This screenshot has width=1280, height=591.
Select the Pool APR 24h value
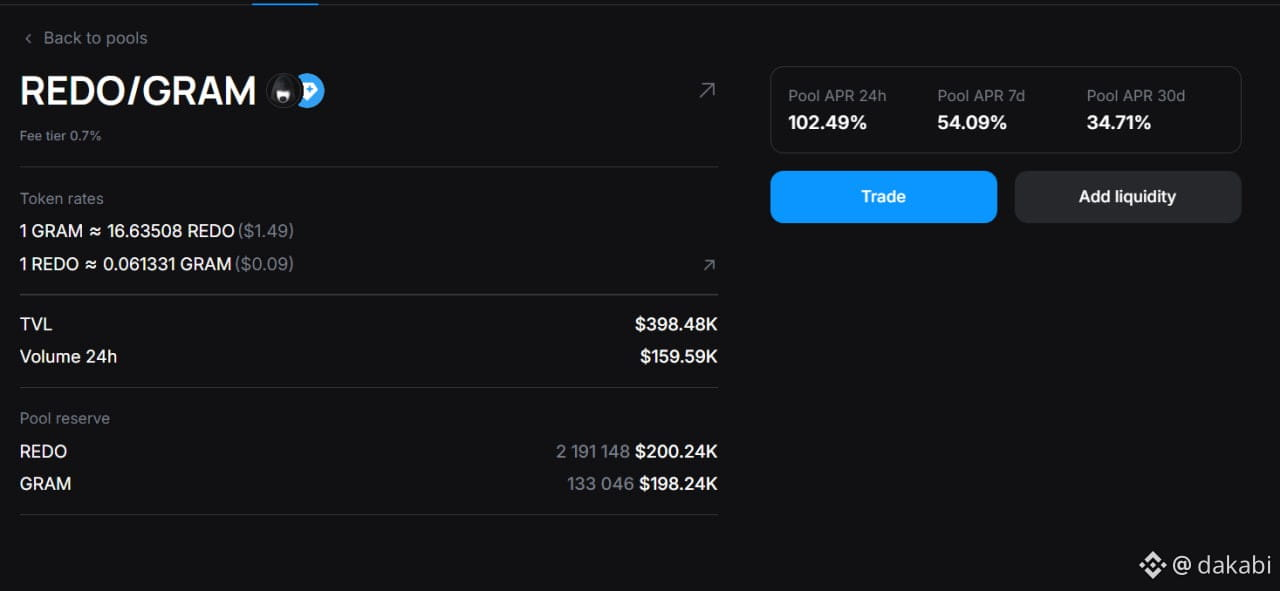(827, 123)
